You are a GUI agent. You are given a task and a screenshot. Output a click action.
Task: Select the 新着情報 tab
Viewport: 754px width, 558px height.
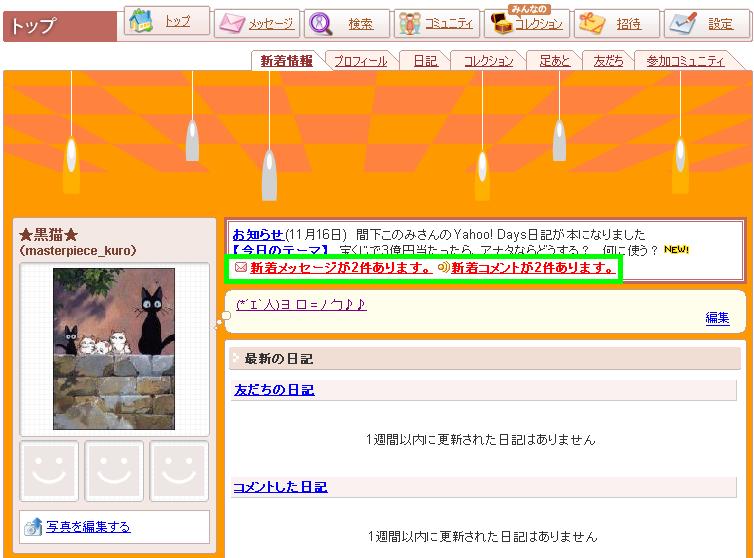pos(287,61)
